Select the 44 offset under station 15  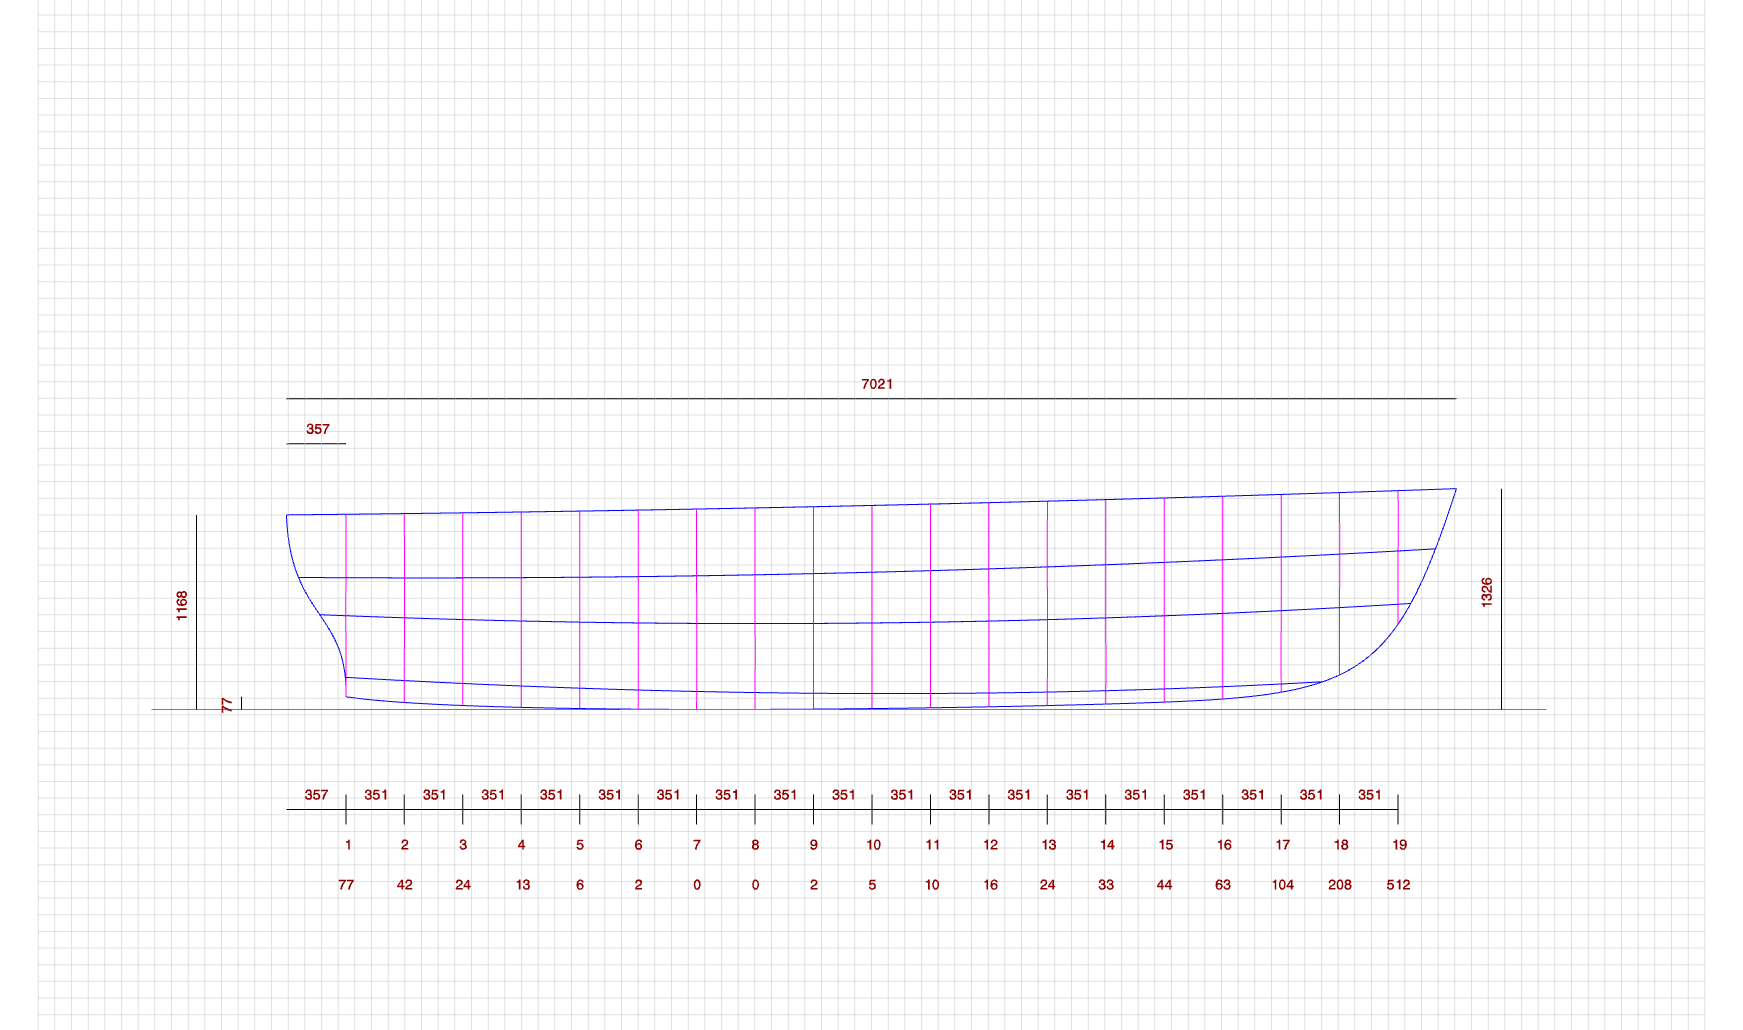coord(1164,885)
